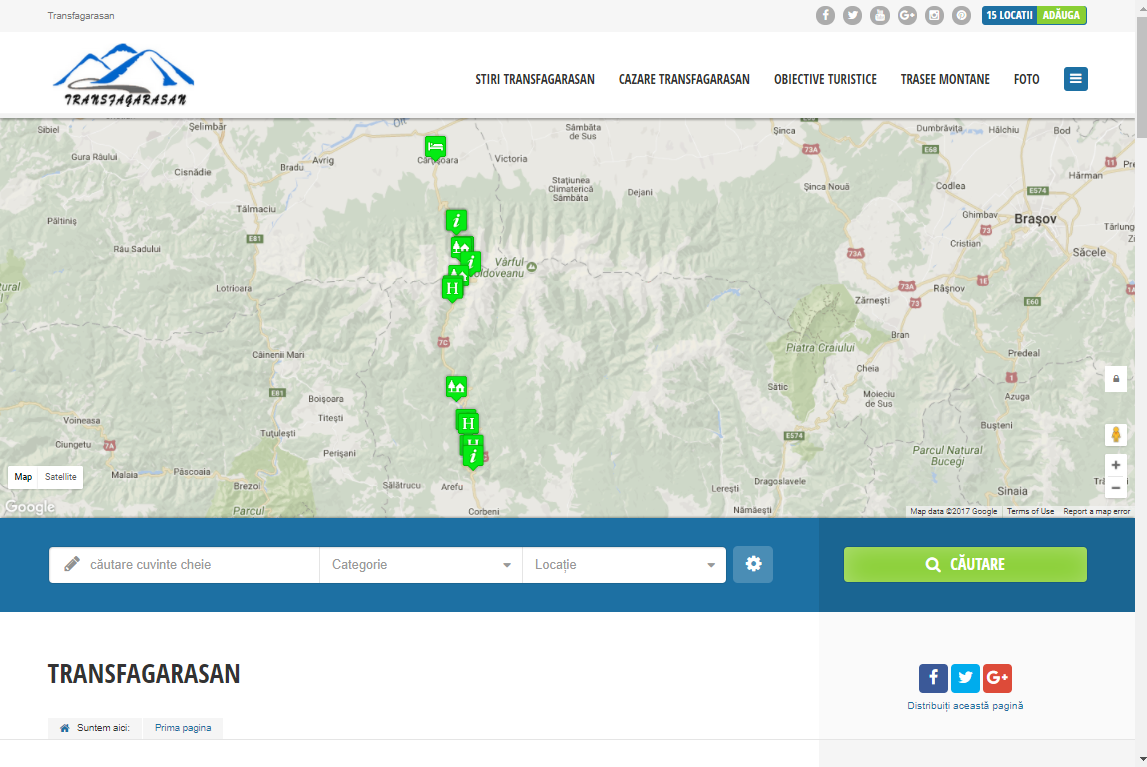Viewport: 1147px width, 767px height.
Task: Open the Twitter icon in top bar
Action: tap(852, 15)
